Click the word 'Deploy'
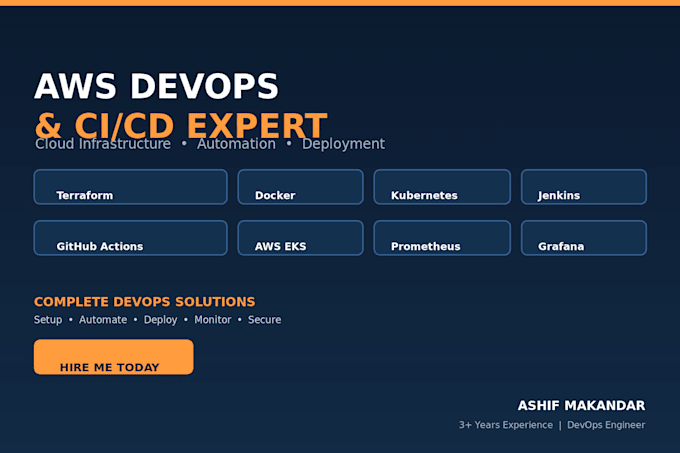Viewport: 680px width, 453px height. [x=160, y=320]
